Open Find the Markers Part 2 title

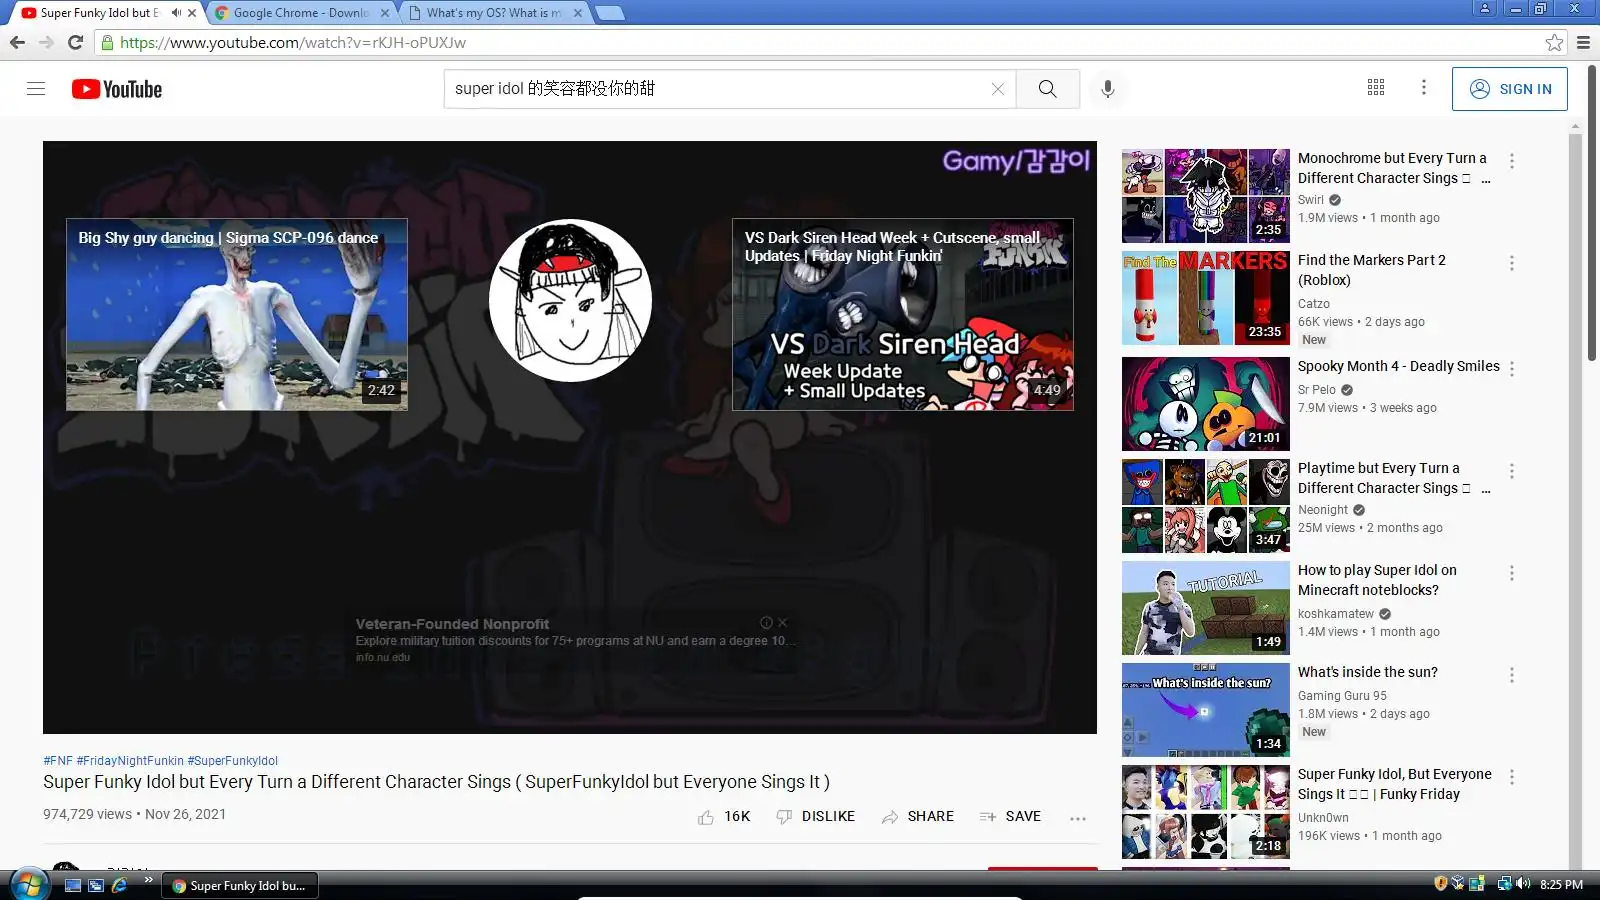click(1372, 270)
